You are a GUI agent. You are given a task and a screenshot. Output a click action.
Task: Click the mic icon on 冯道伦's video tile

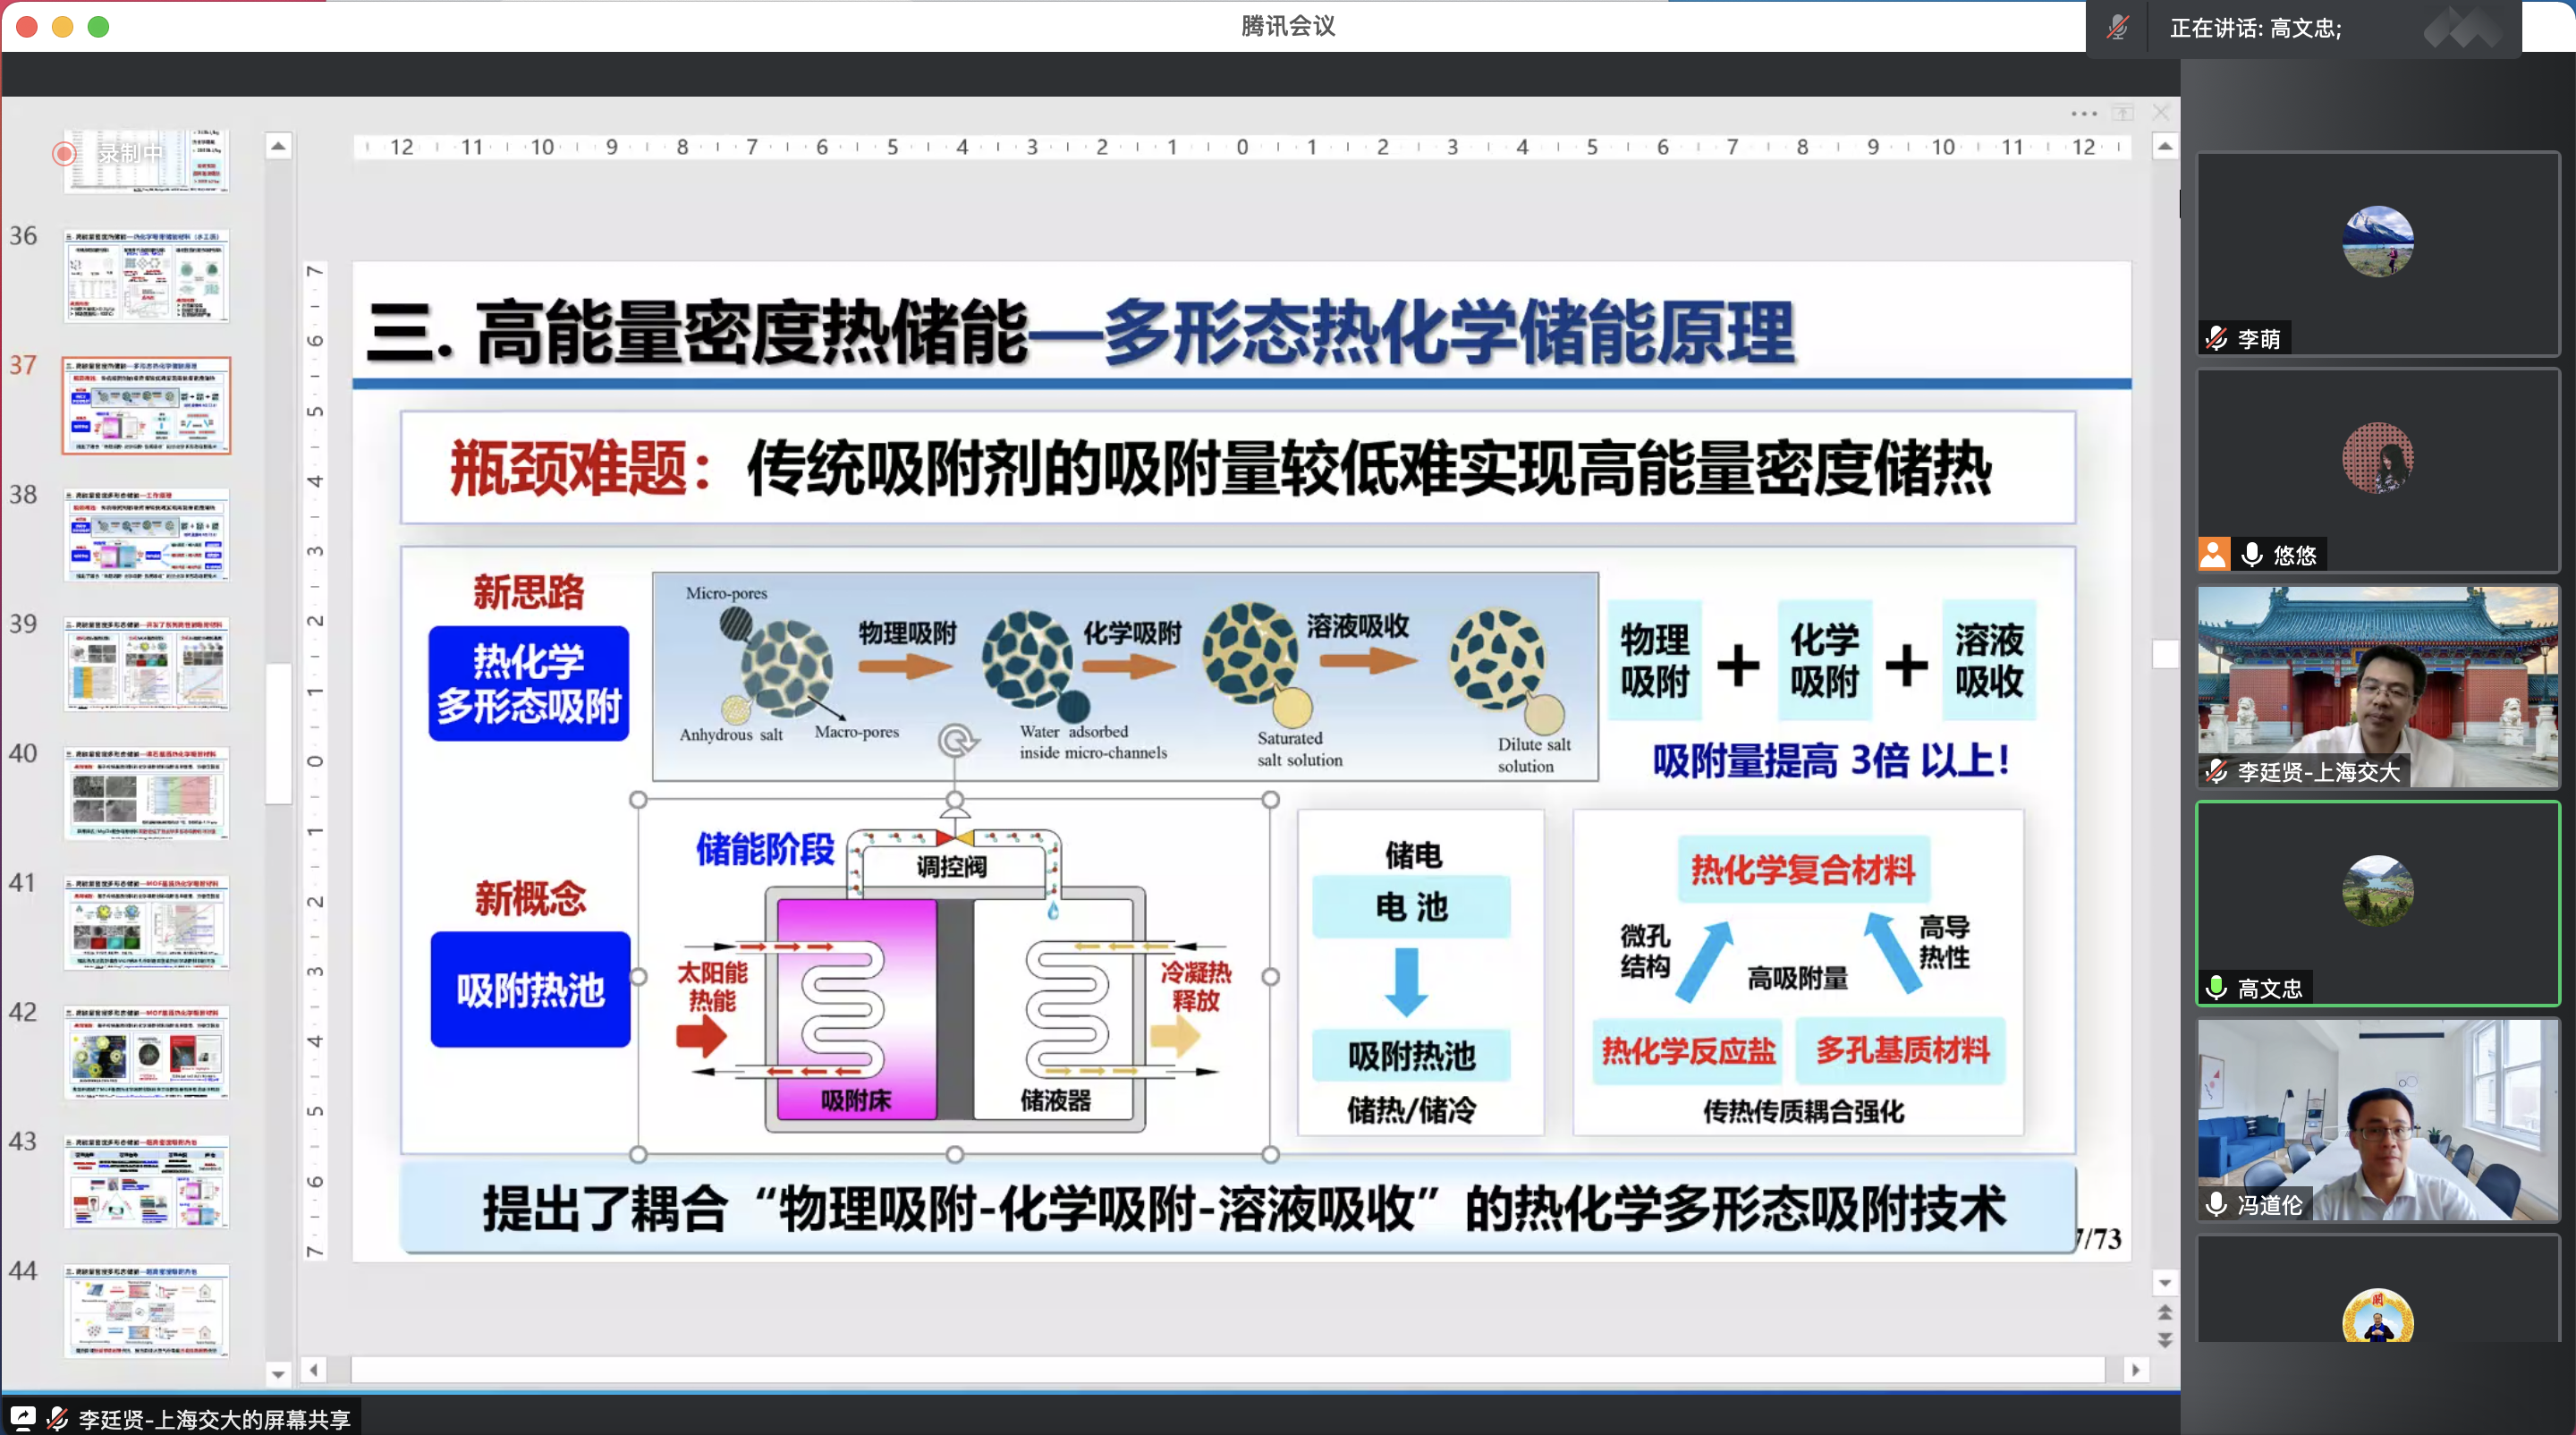coord(2216,1204)
